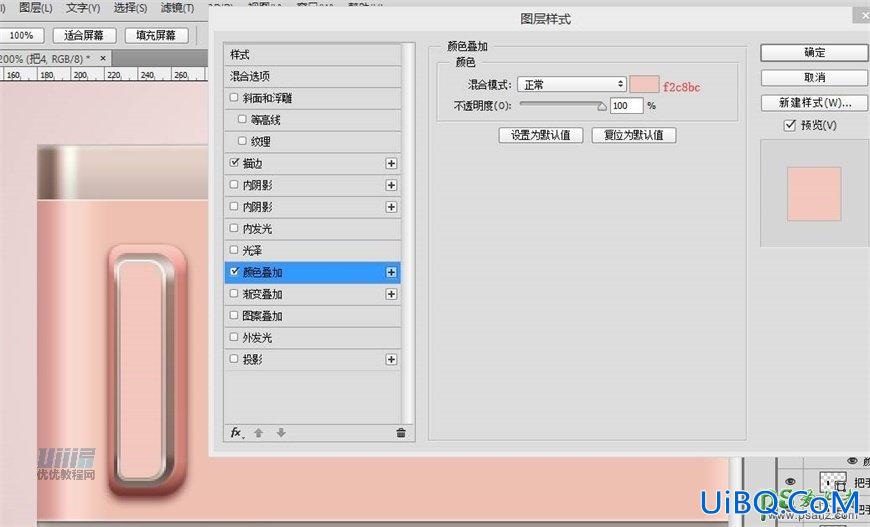The width and height of the screenshot is (870, 527).
Task: Add another 渐变叠加 effect with plus
Action: [391, 294]
